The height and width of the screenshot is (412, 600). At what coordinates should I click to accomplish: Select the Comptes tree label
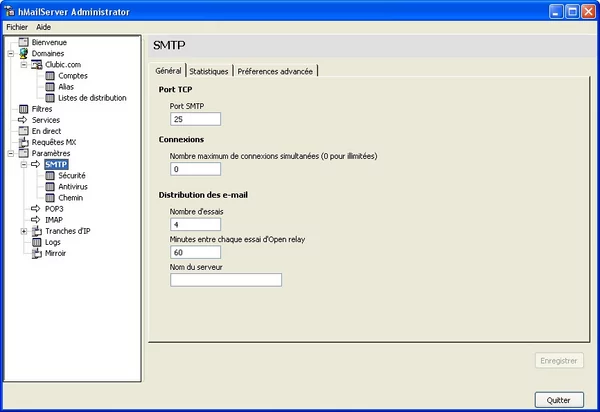click(x=73, y=76)
